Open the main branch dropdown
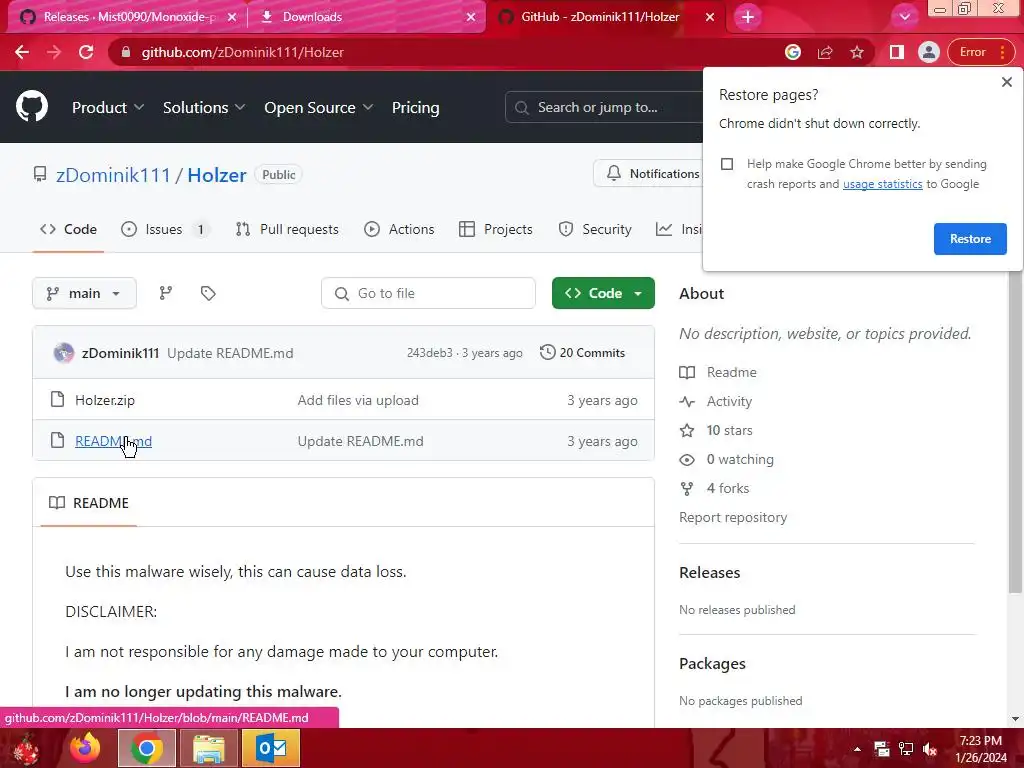 [84, 293]
